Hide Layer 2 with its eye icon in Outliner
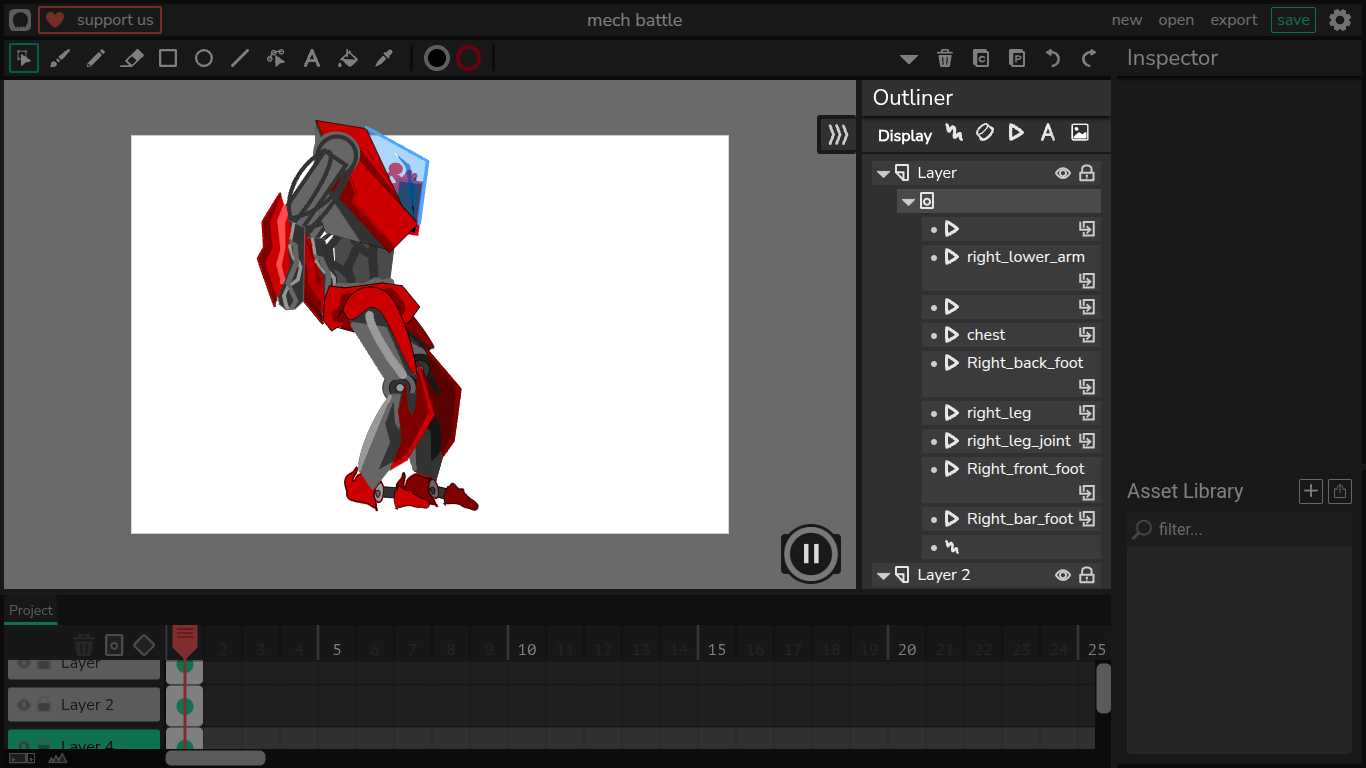 point(1063,575)
